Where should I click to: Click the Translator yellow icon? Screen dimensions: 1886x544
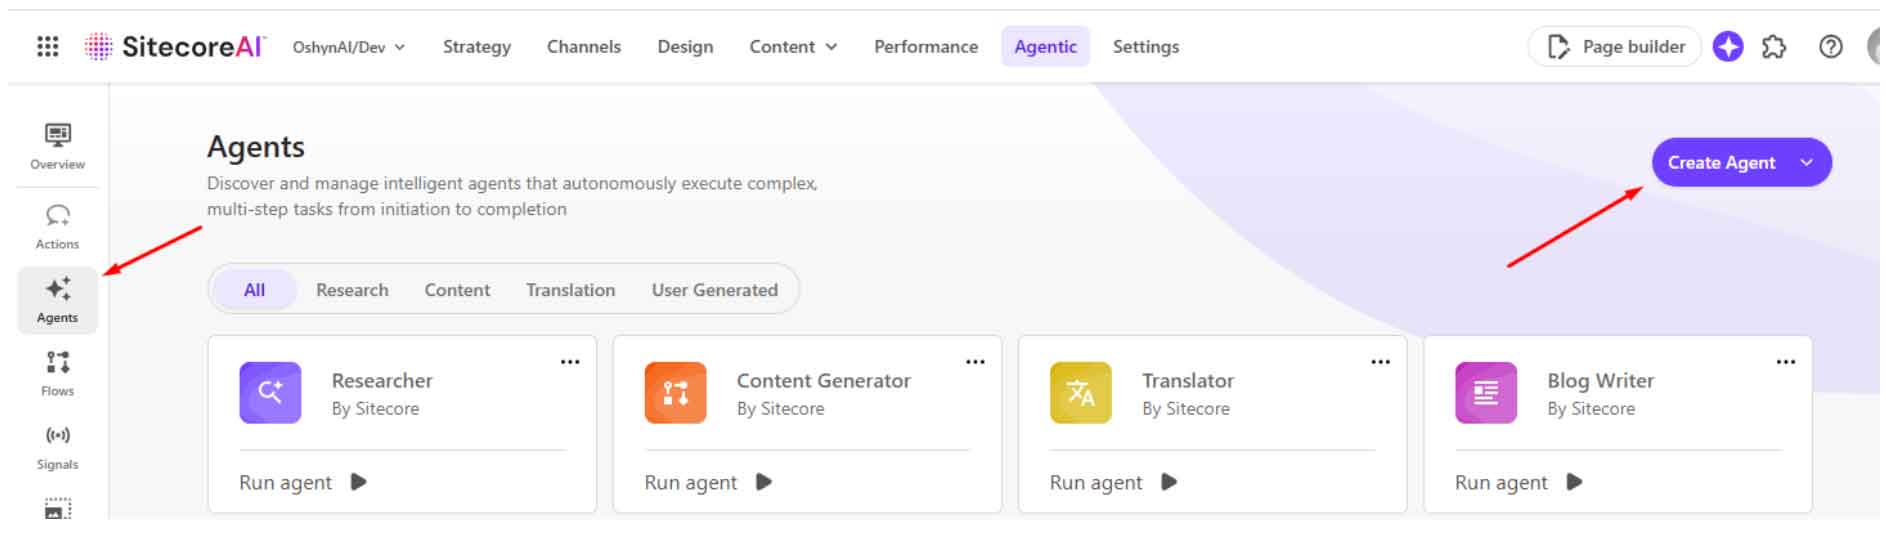pos(1081,393)
